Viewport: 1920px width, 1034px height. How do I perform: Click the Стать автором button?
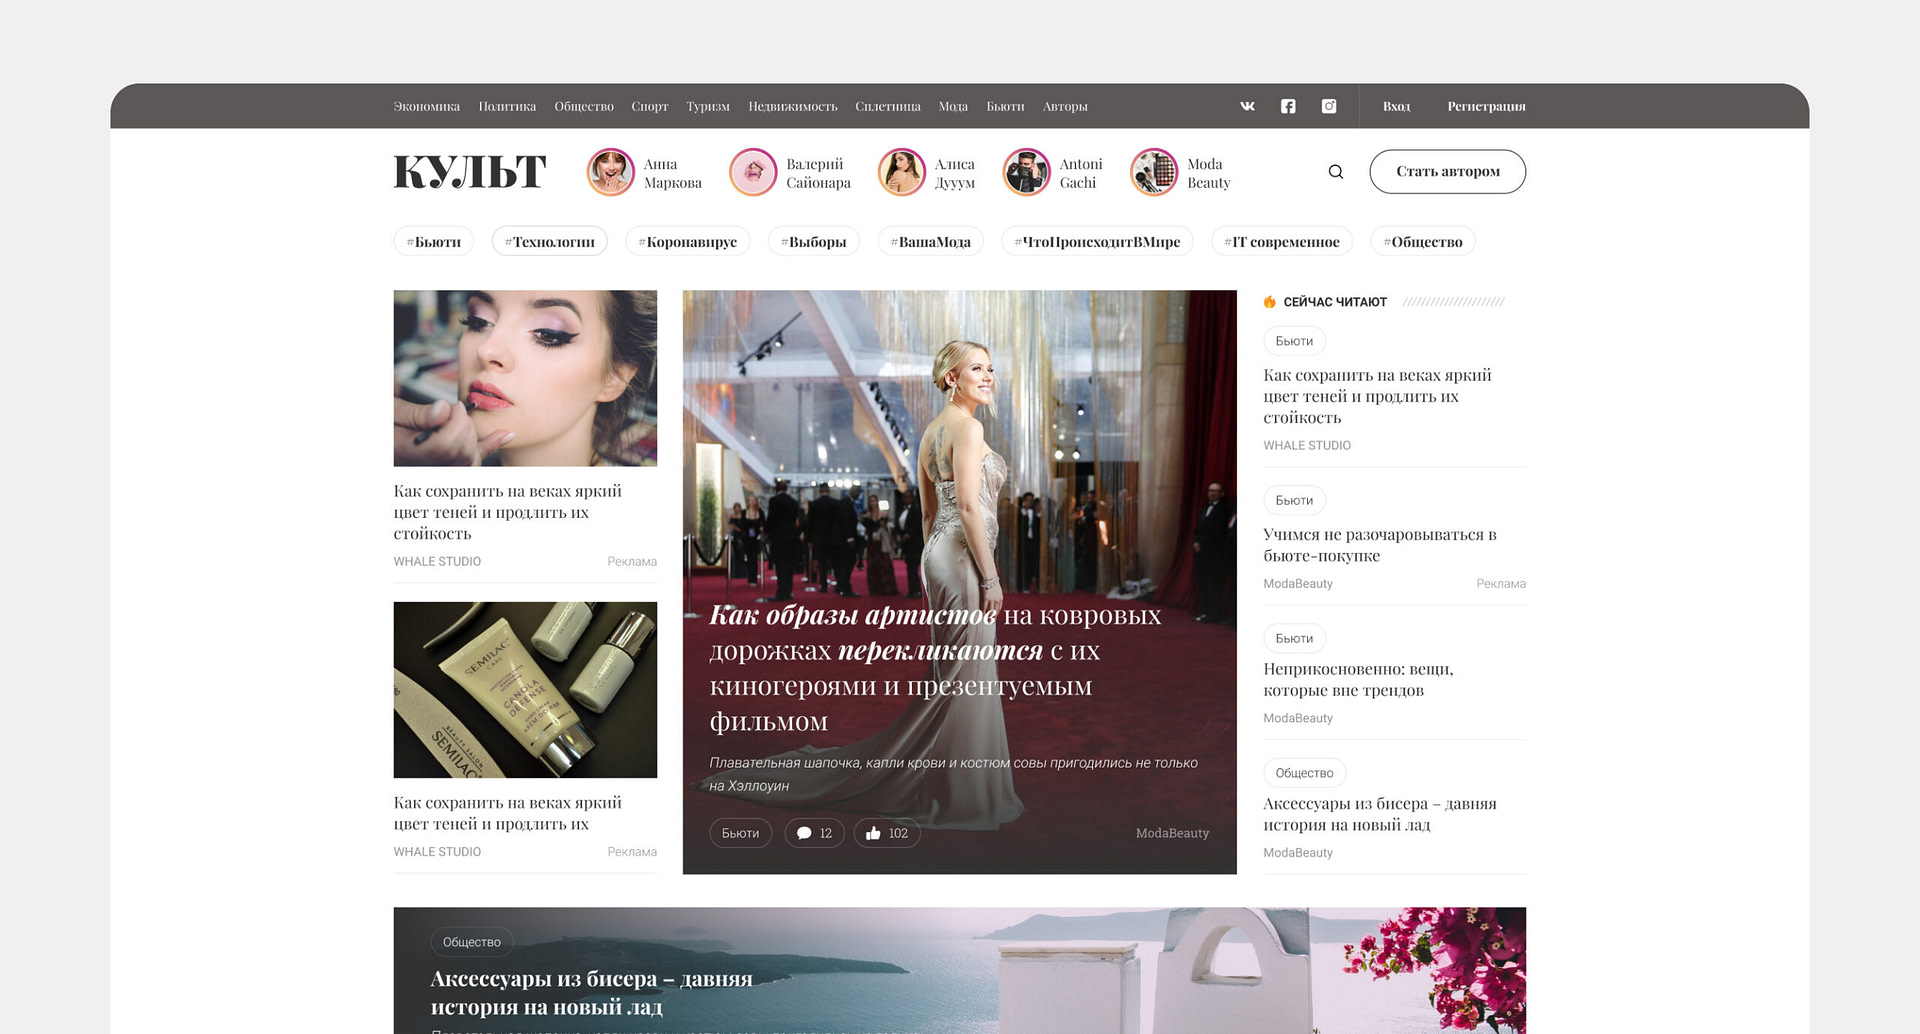[1447, 172]
